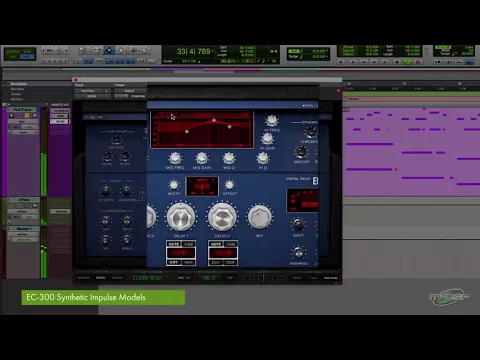Select NOTE mode under Delay 2
Screen dimensions: 480x360
click(x=216, y=244)
